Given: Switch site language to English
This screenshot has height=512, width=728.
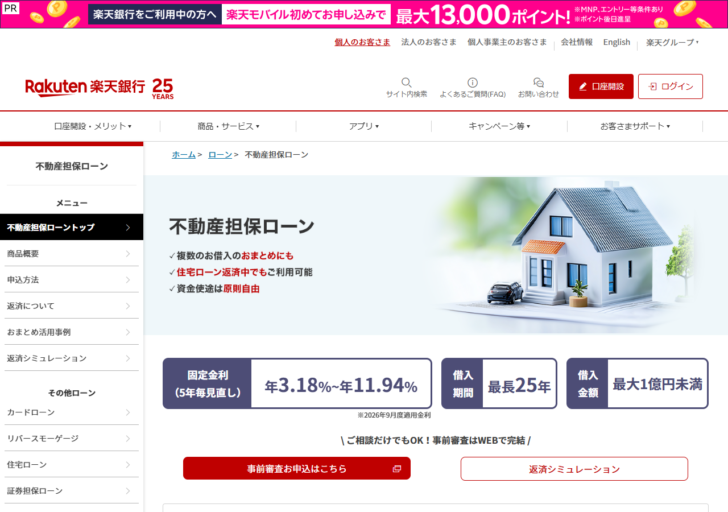Looking at the screenshot, I should 617,42.
